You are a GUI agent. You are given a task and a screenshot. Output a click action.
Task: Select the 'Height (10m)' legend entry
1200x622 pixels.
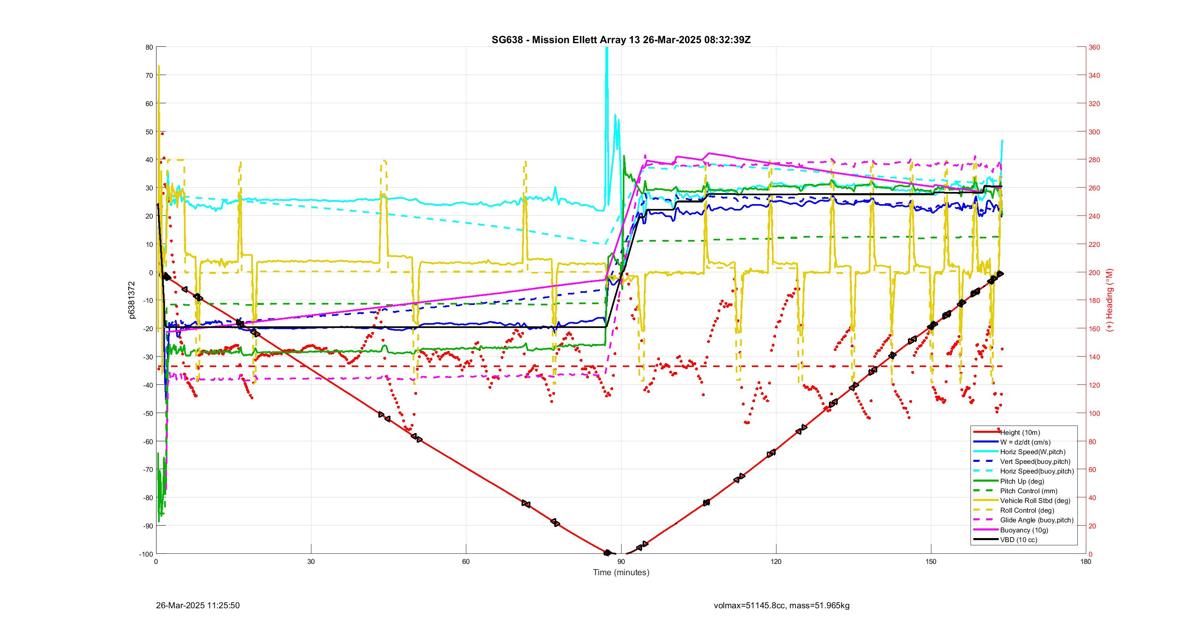click(x=1022, y=432)
